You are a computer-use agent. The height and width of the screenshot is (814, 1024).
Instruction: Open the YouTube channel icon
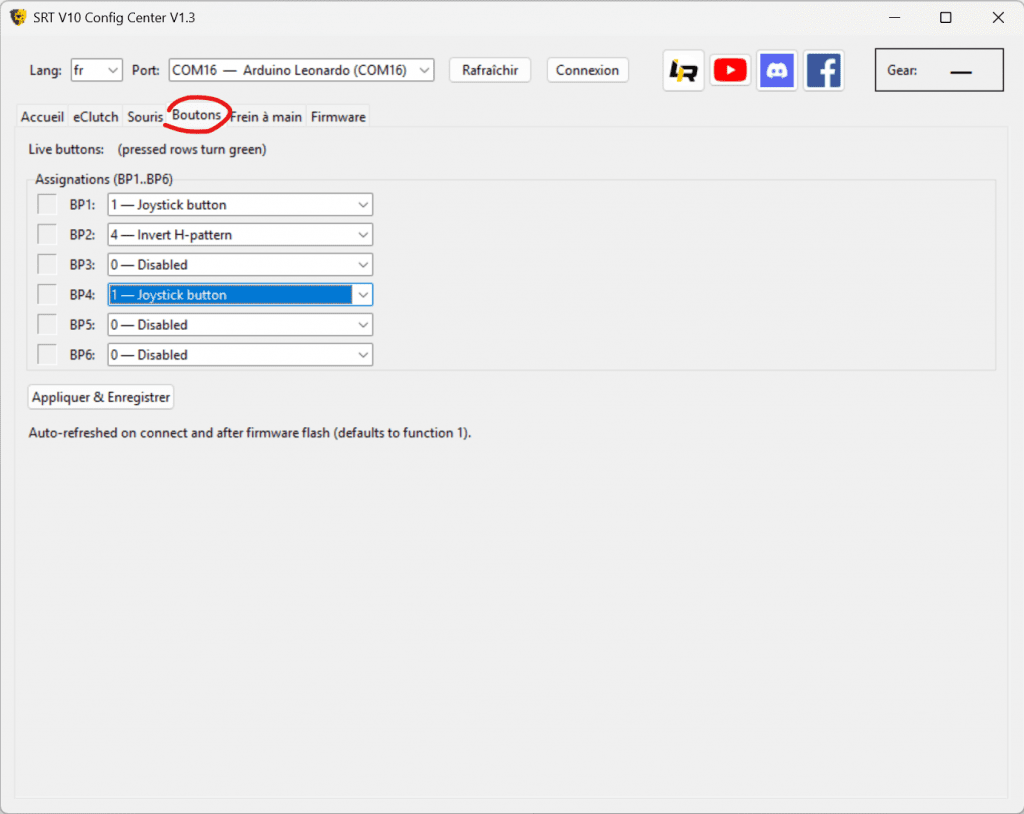(x=731, y=71)
